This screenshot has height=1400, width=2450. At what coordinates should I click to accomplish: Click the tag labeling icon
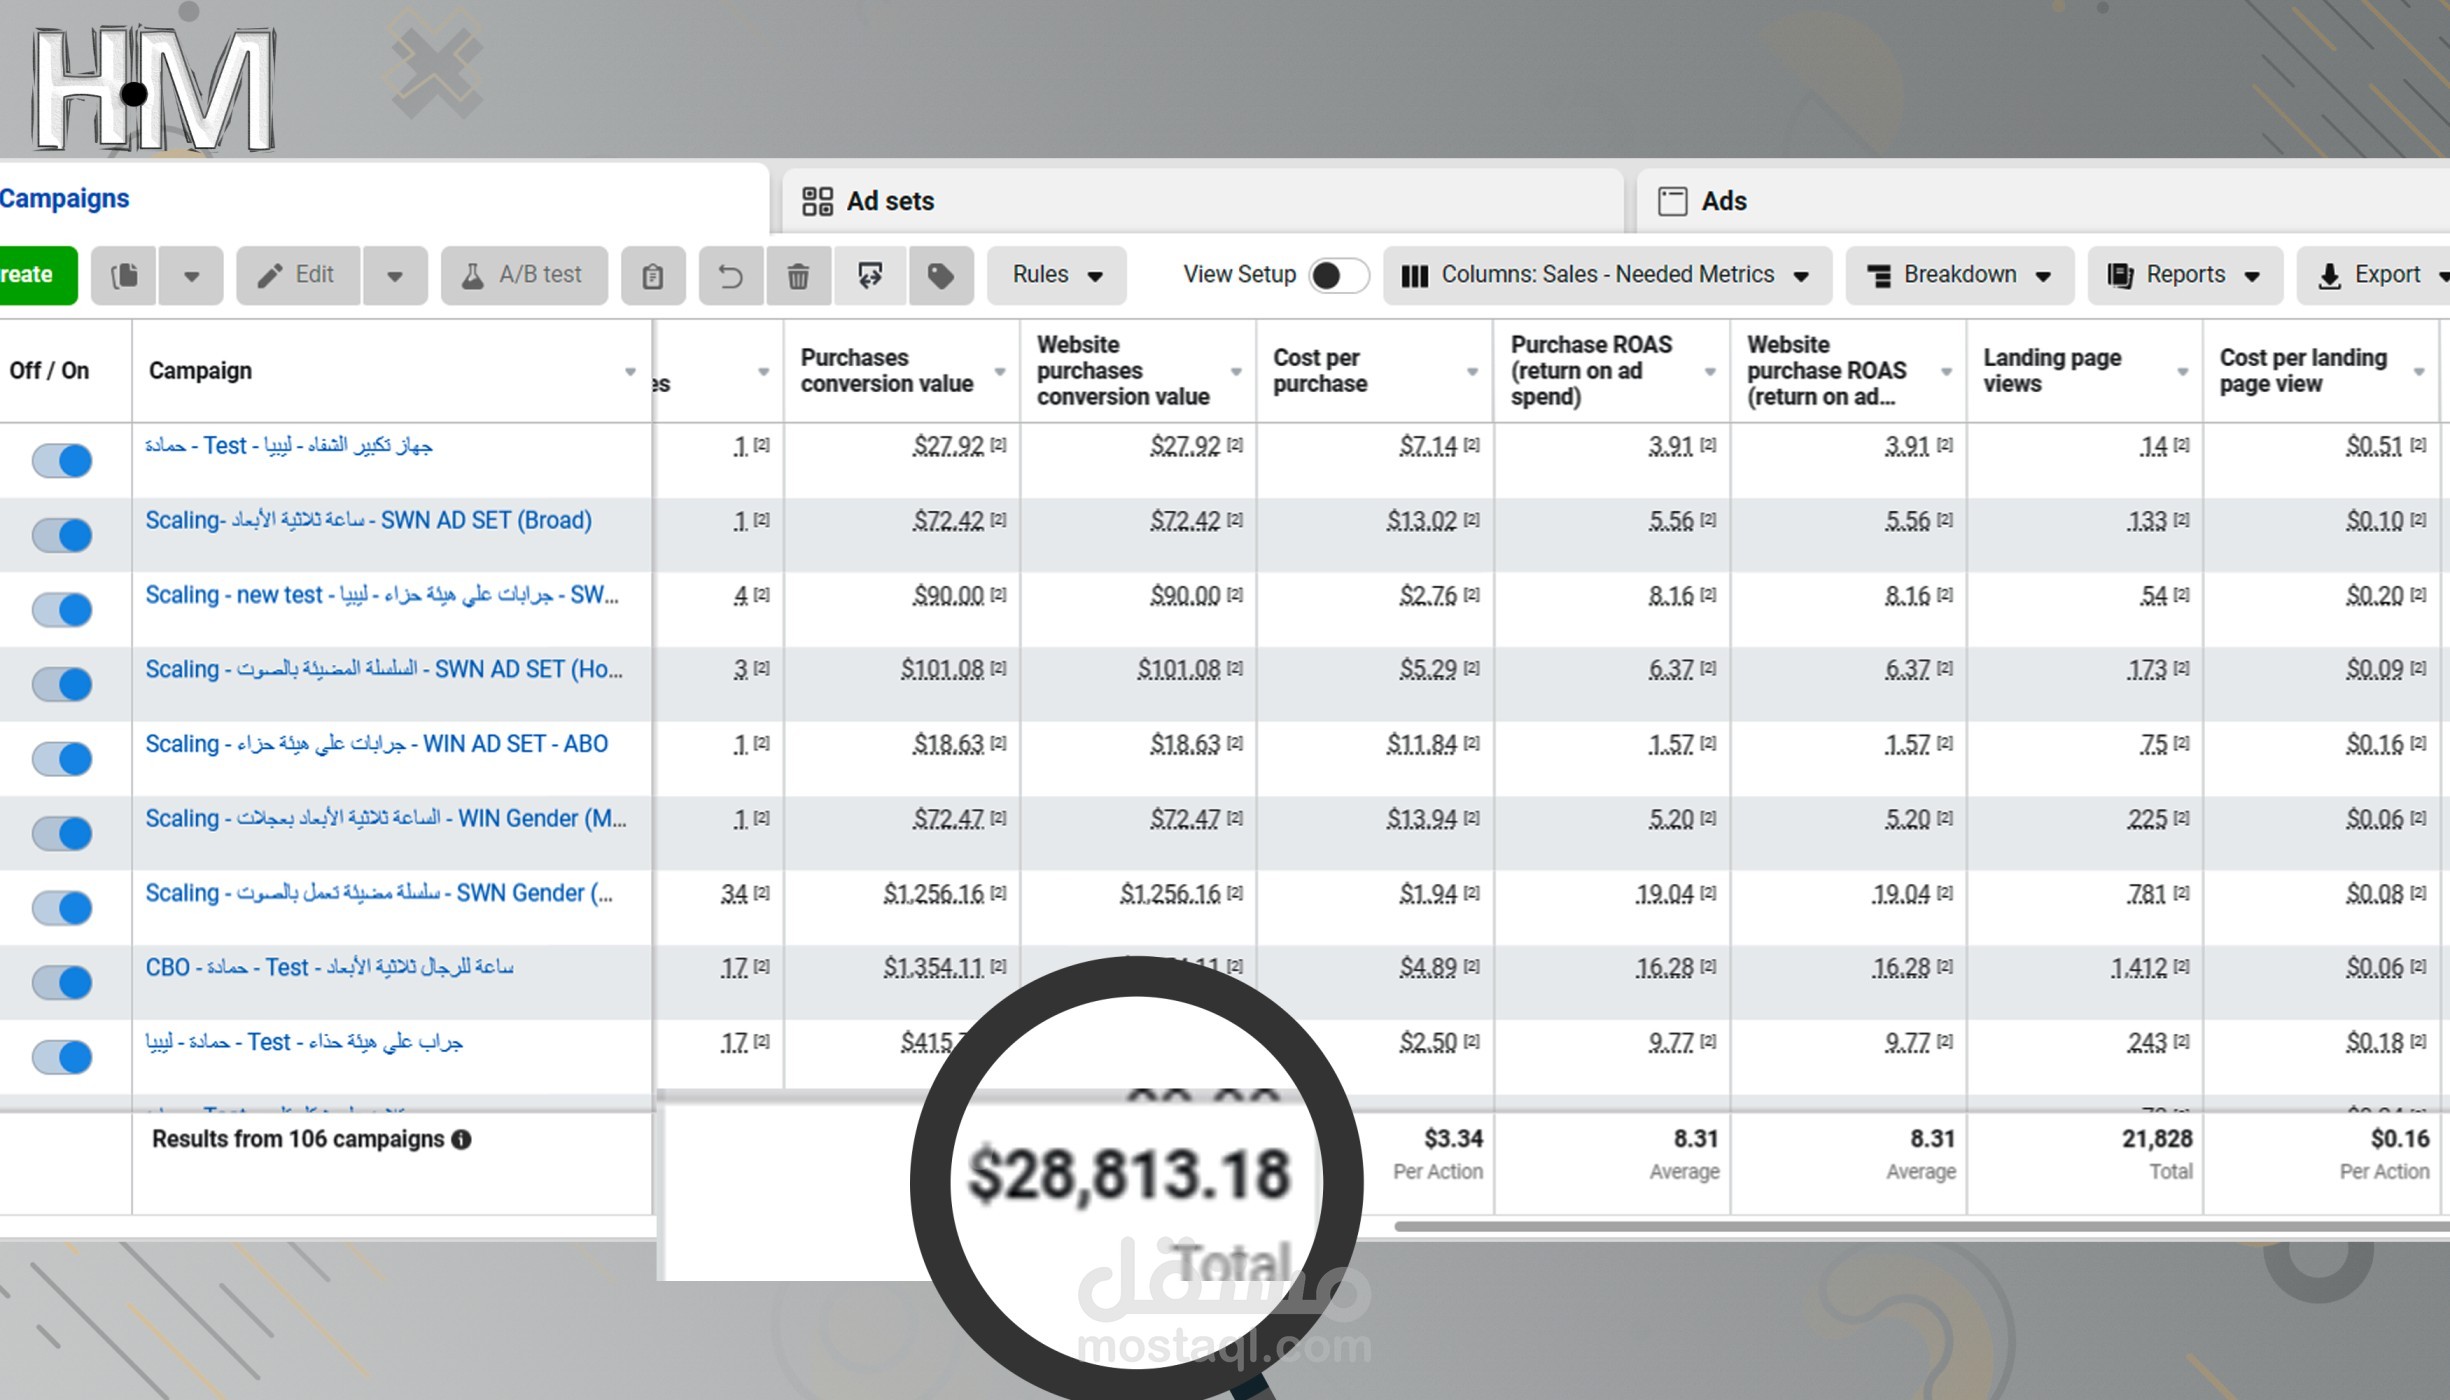940,275
